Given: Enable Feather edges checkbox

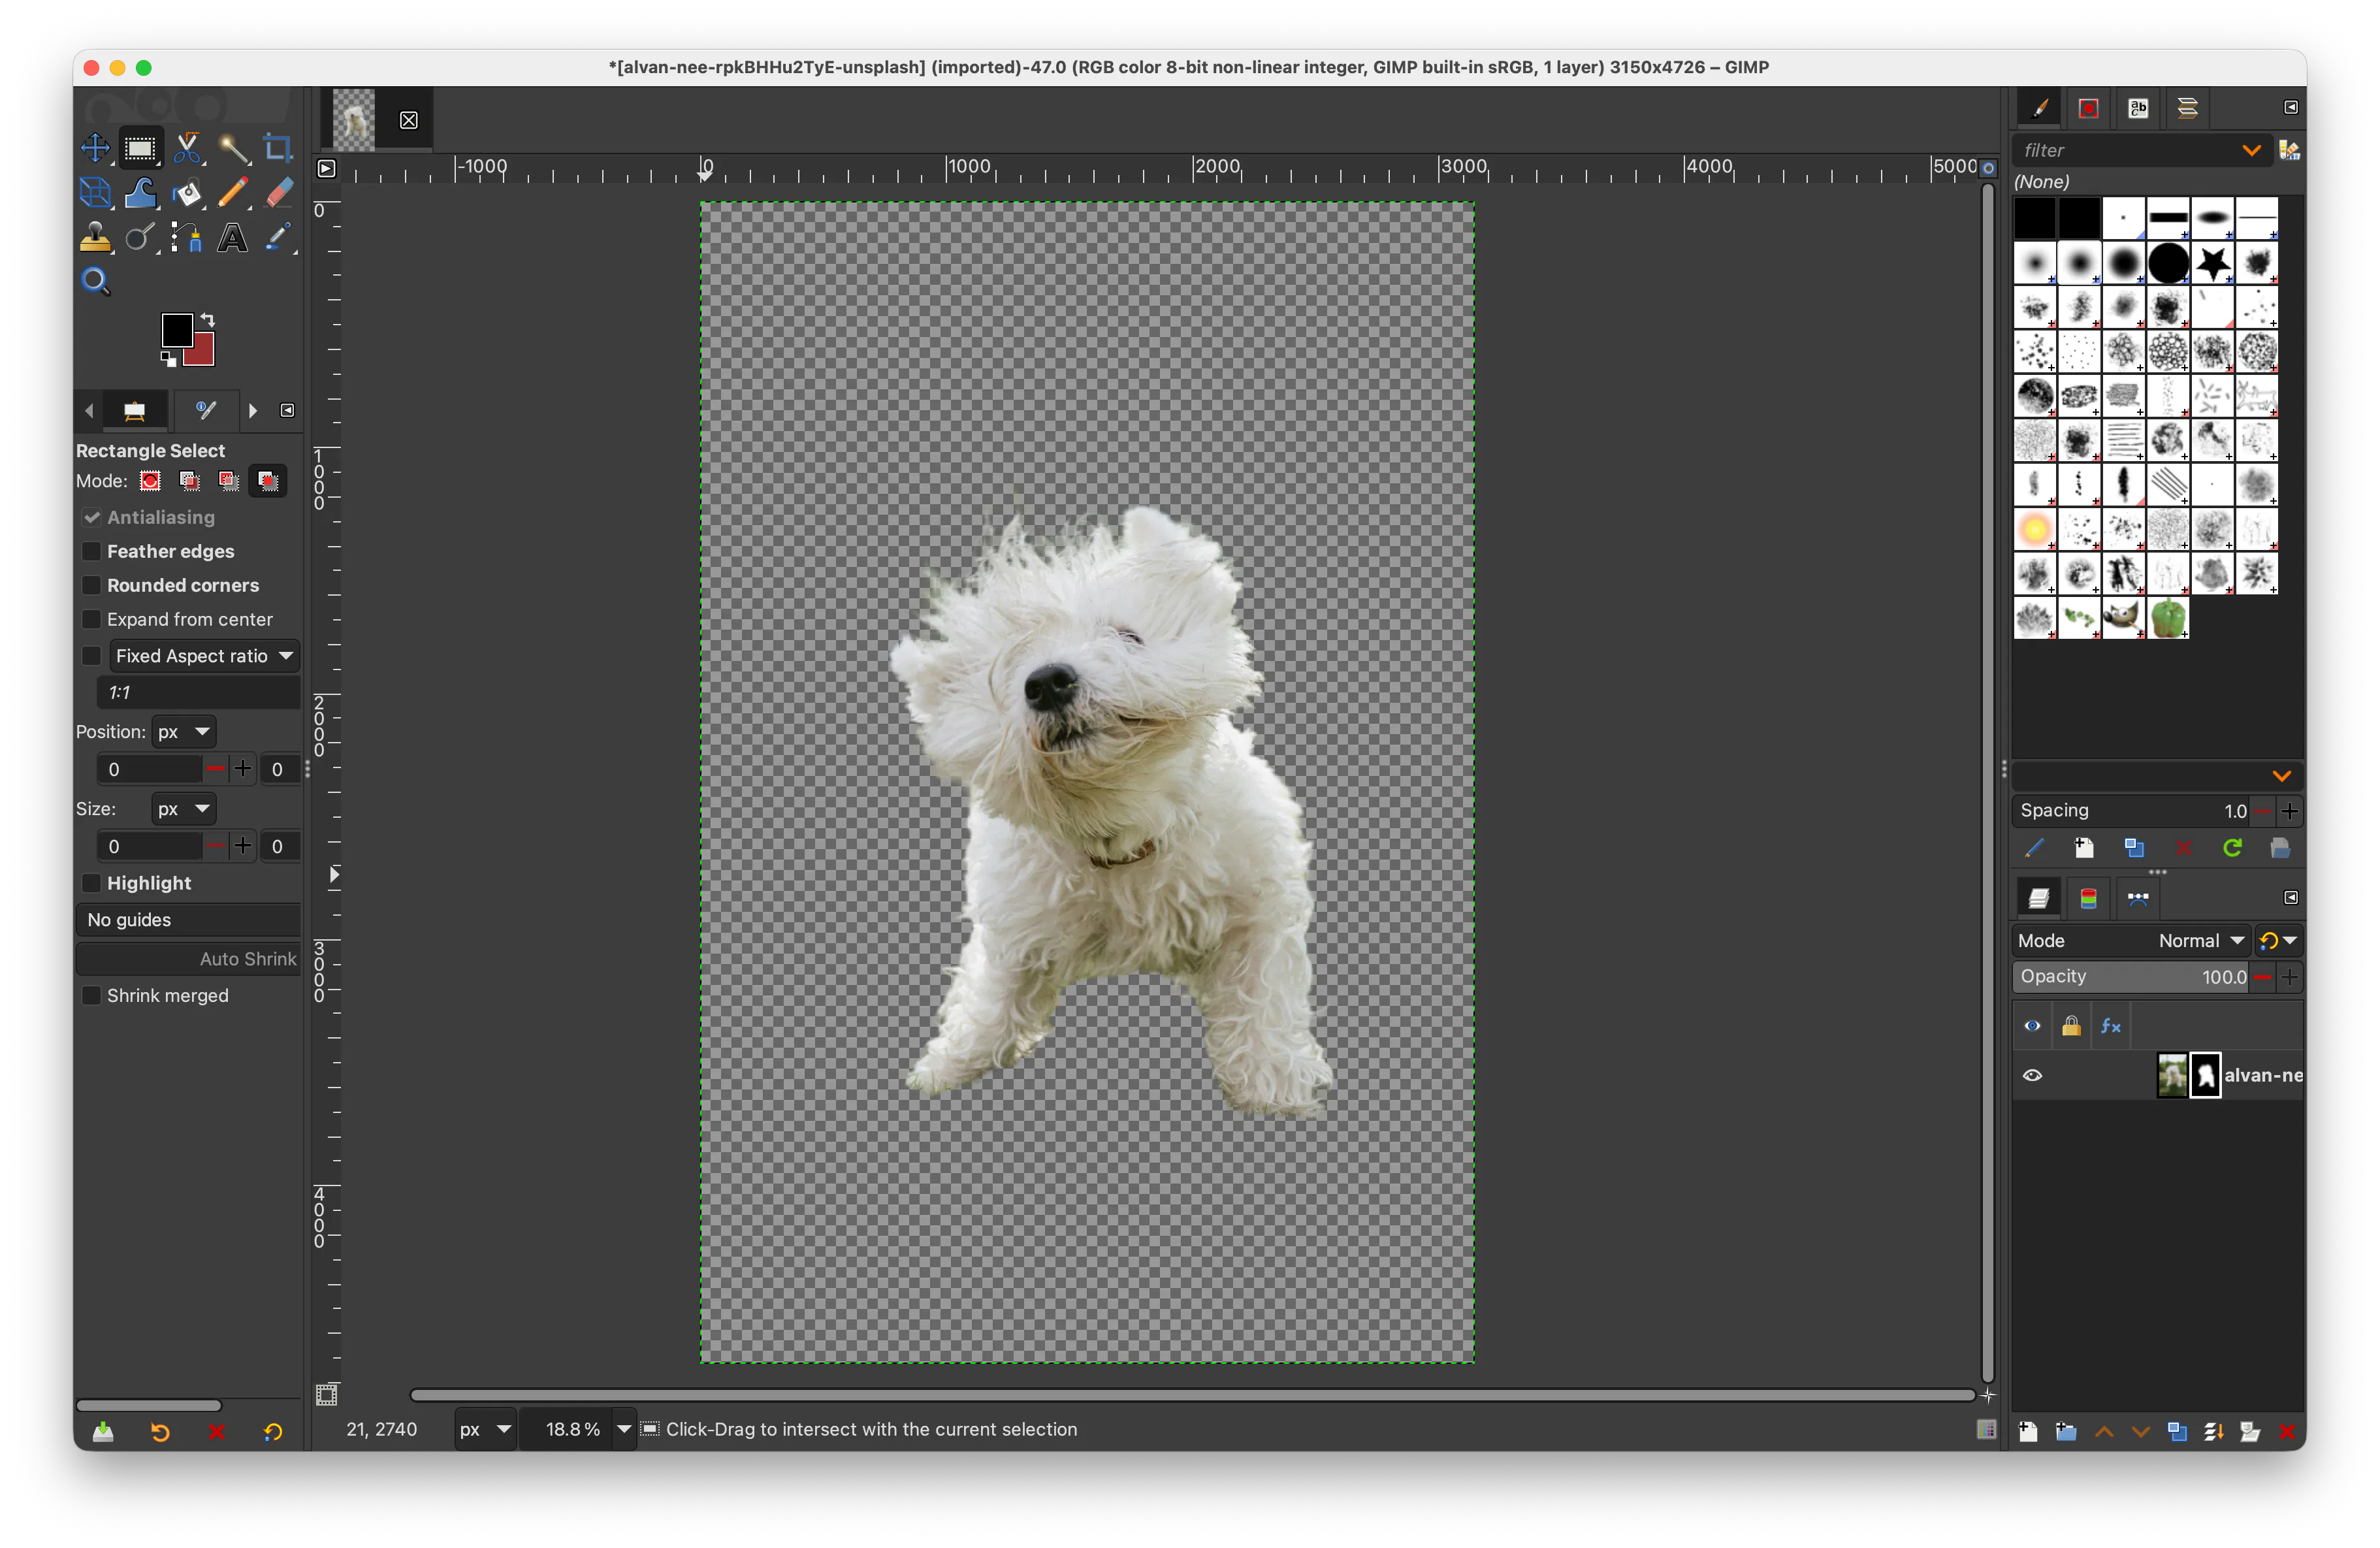Looking at the screenshot, I should pyautogui.click(x=92, y=551).
